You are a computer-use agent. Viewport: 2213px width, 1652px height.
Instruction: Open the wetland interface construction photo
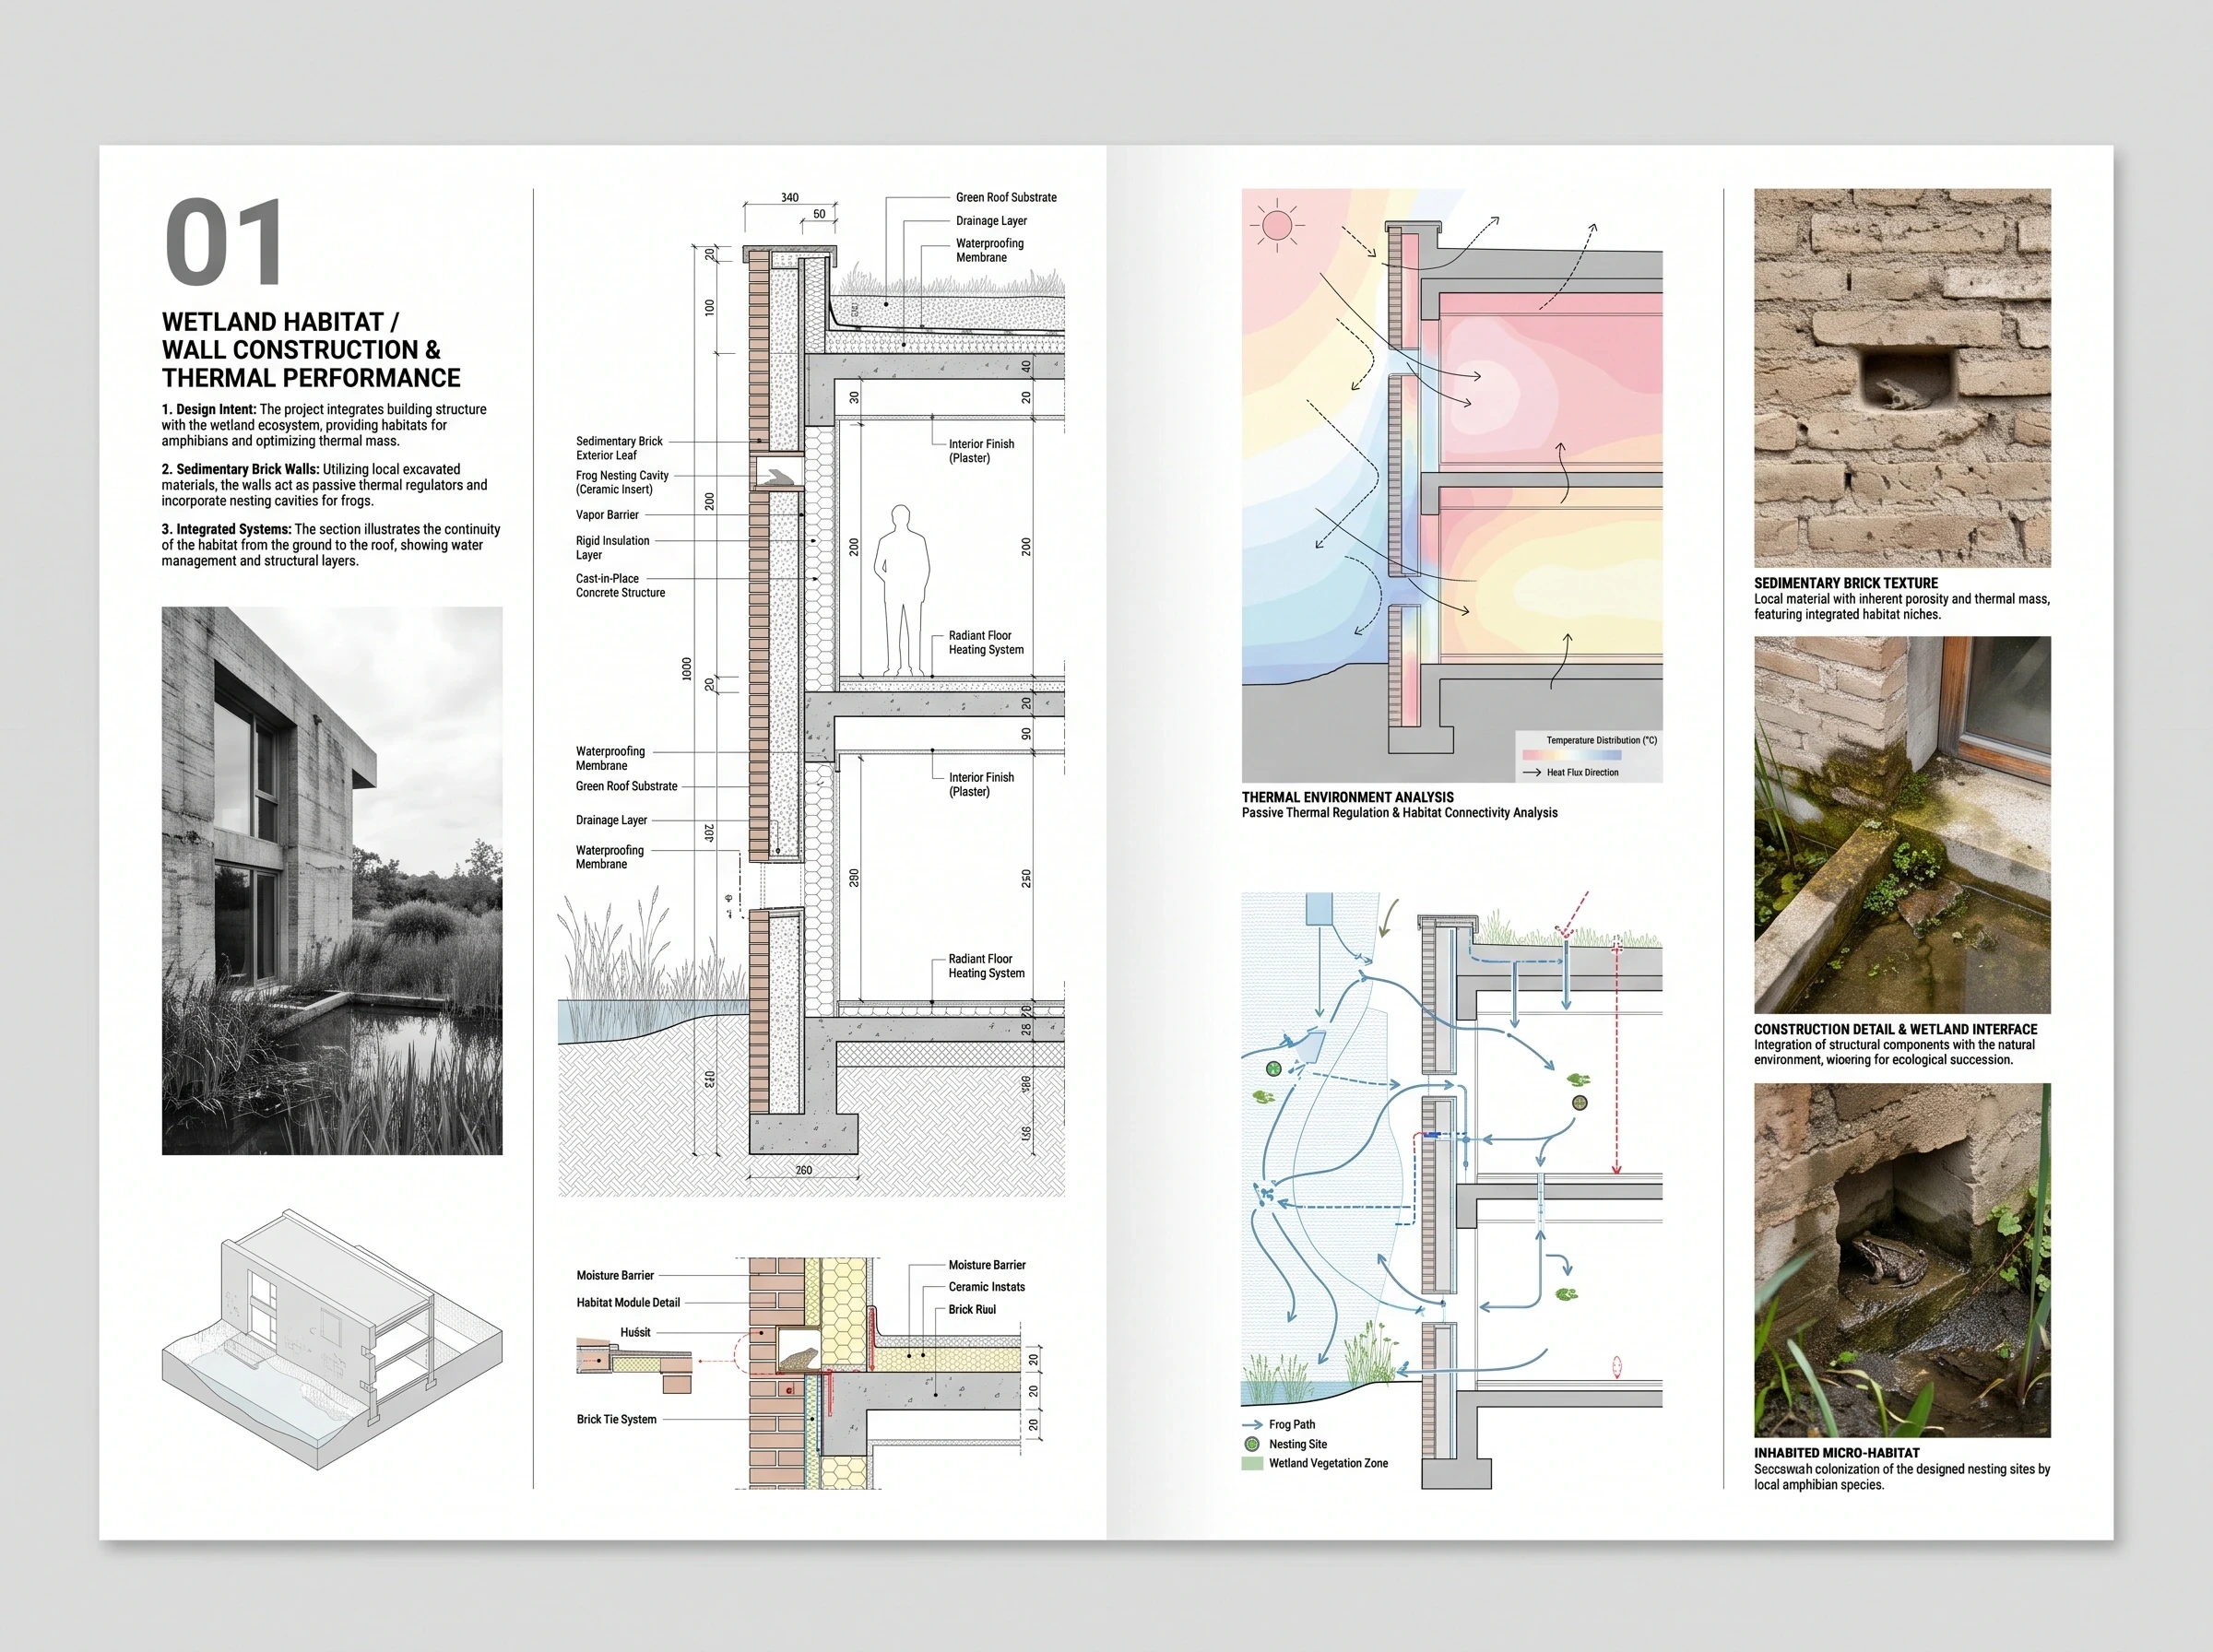click(1902, 825)
